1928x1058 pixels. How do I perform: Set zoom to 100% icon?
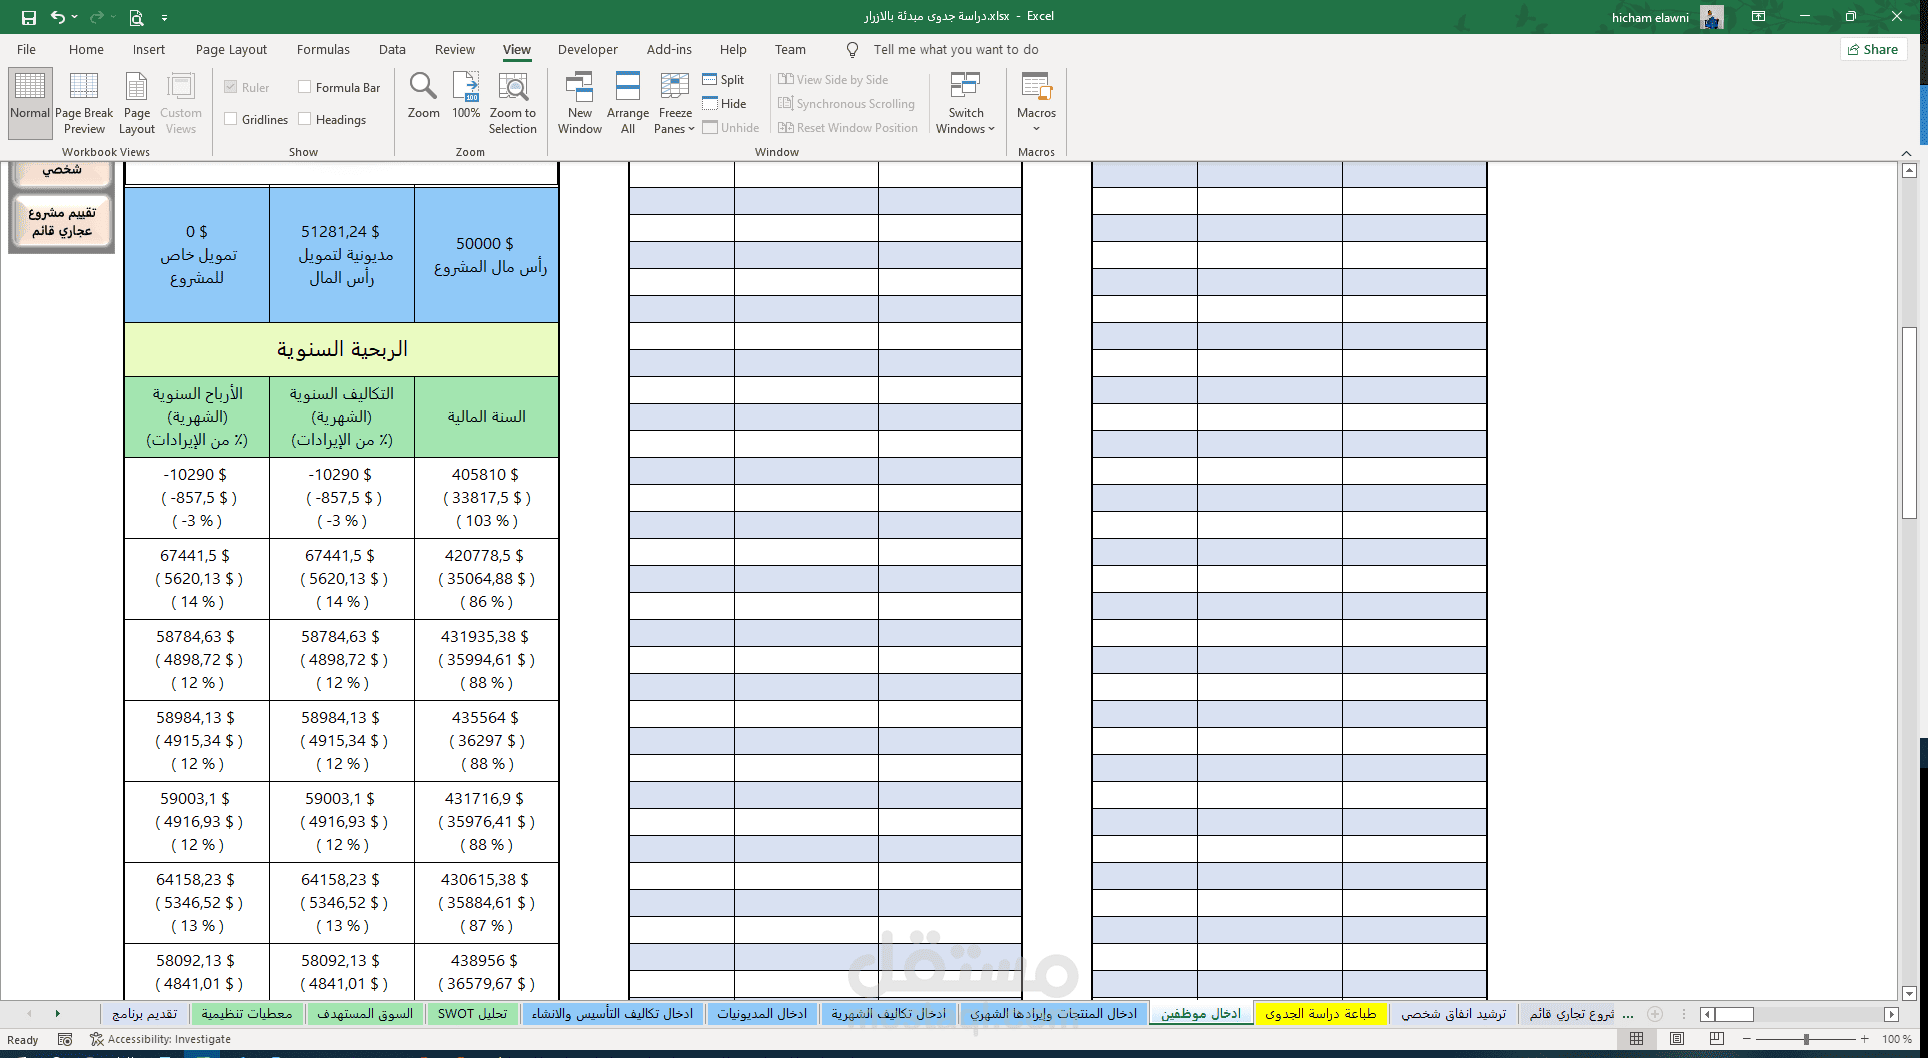[466, 87]
